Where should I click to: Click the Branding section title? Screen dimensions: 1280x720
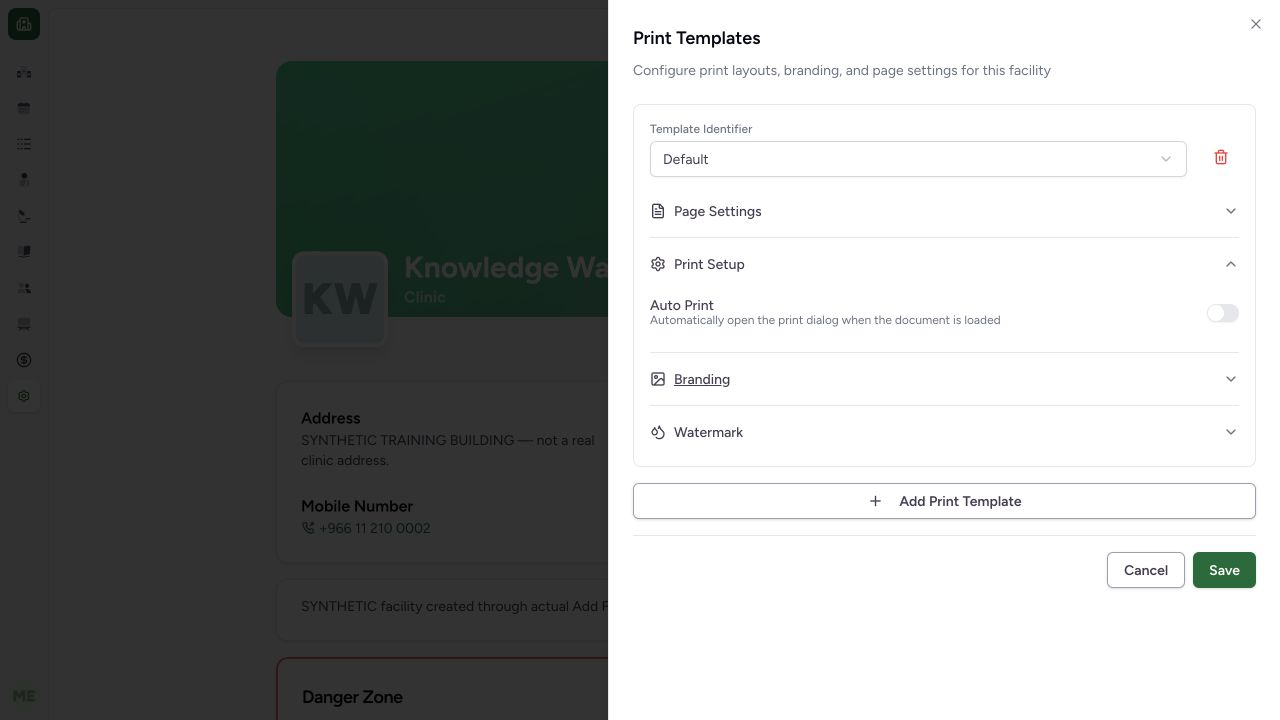[702, 379]
